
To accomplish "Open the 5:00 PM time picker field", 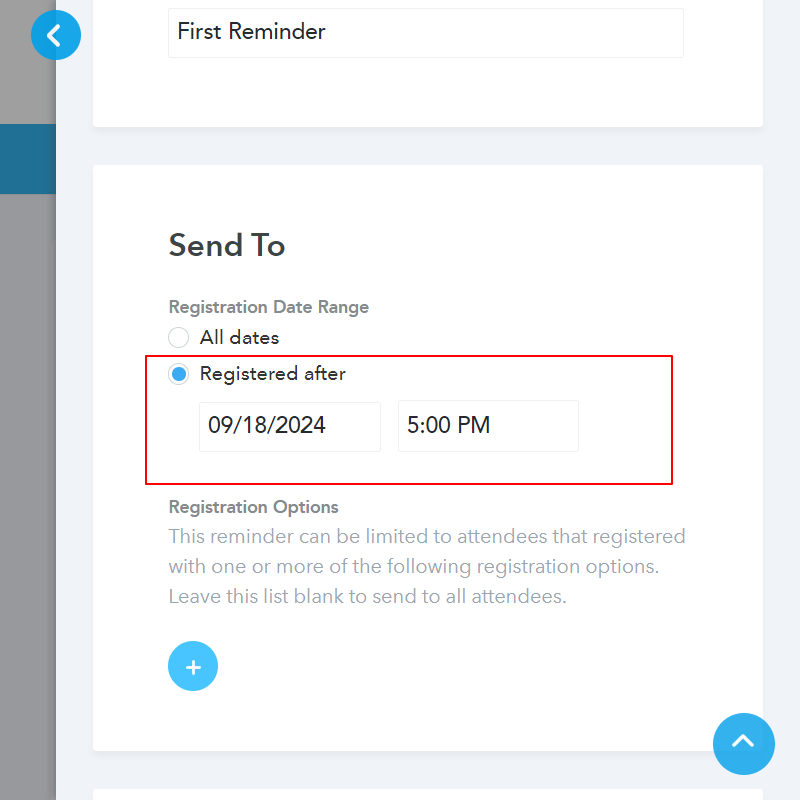I will (488, 426).
